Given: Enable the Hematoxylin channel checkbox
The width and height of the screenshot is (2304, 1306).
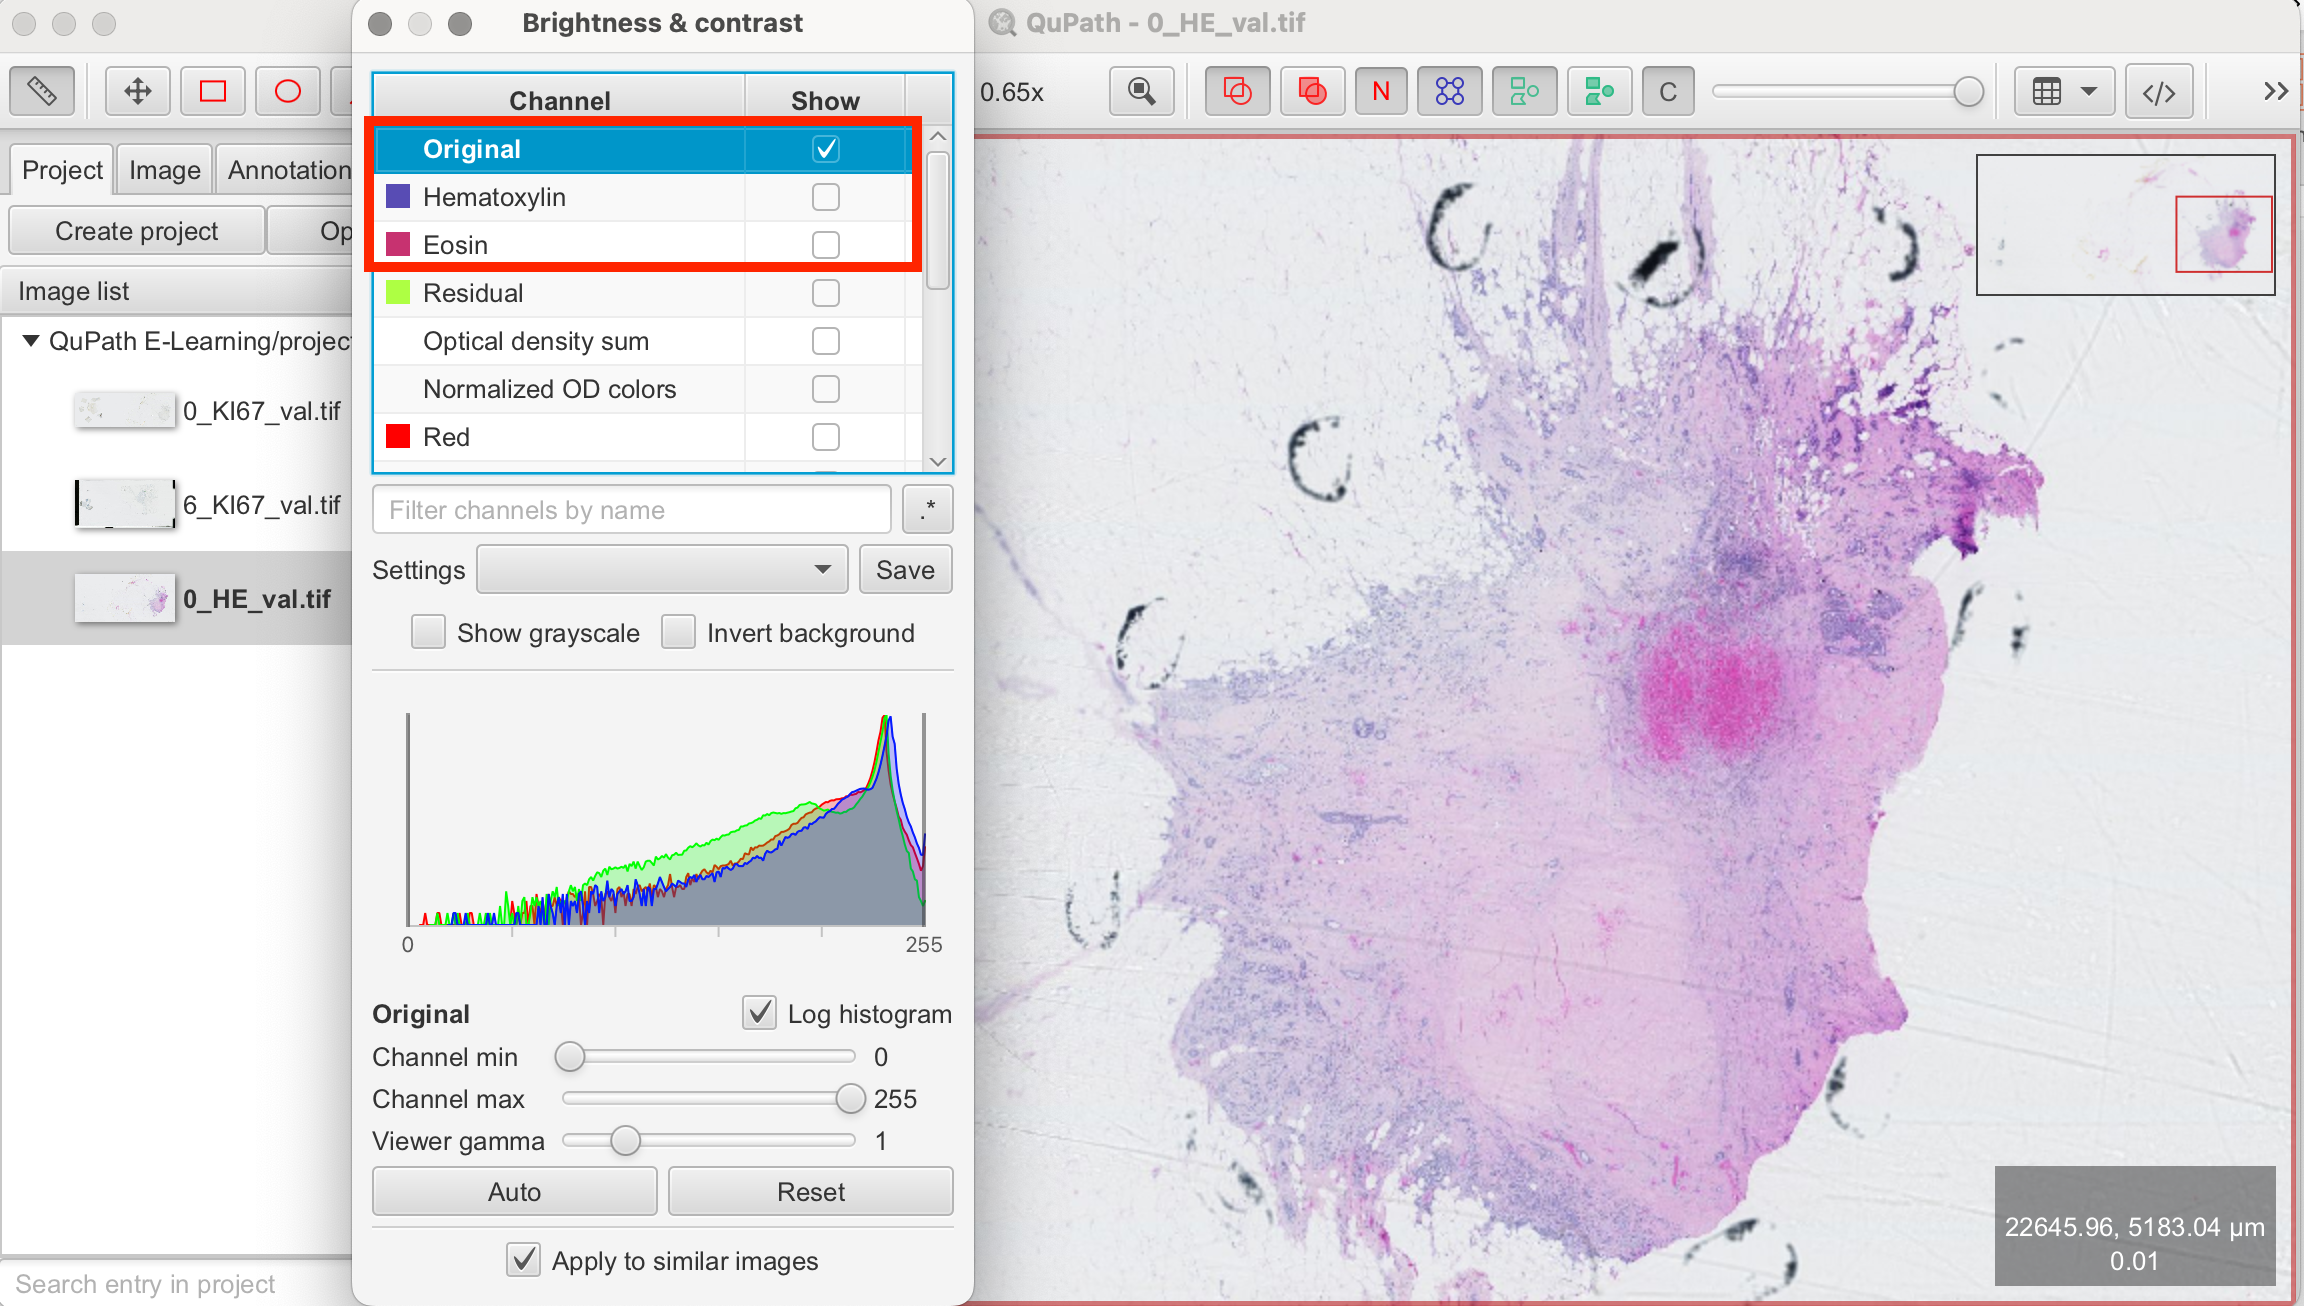Looking at the screenshot, I should 825,197.
